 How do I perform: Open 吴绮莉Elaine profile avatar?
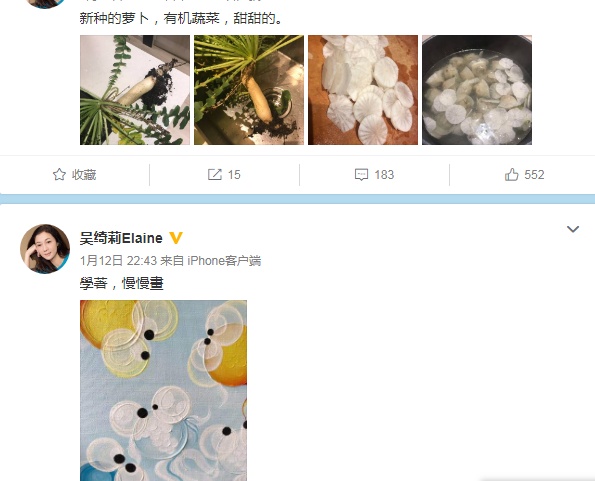click(x=45, y=249)
